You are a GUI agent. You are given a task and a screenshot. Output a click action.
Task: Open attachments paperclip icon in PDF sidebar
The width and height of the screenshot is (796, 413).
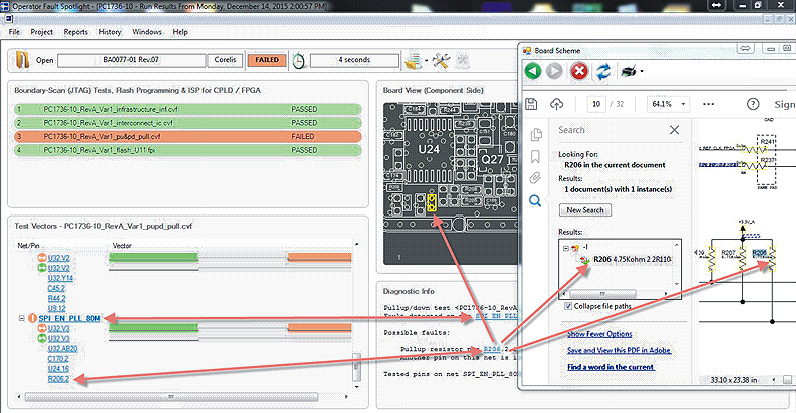[x=535, y=178]
